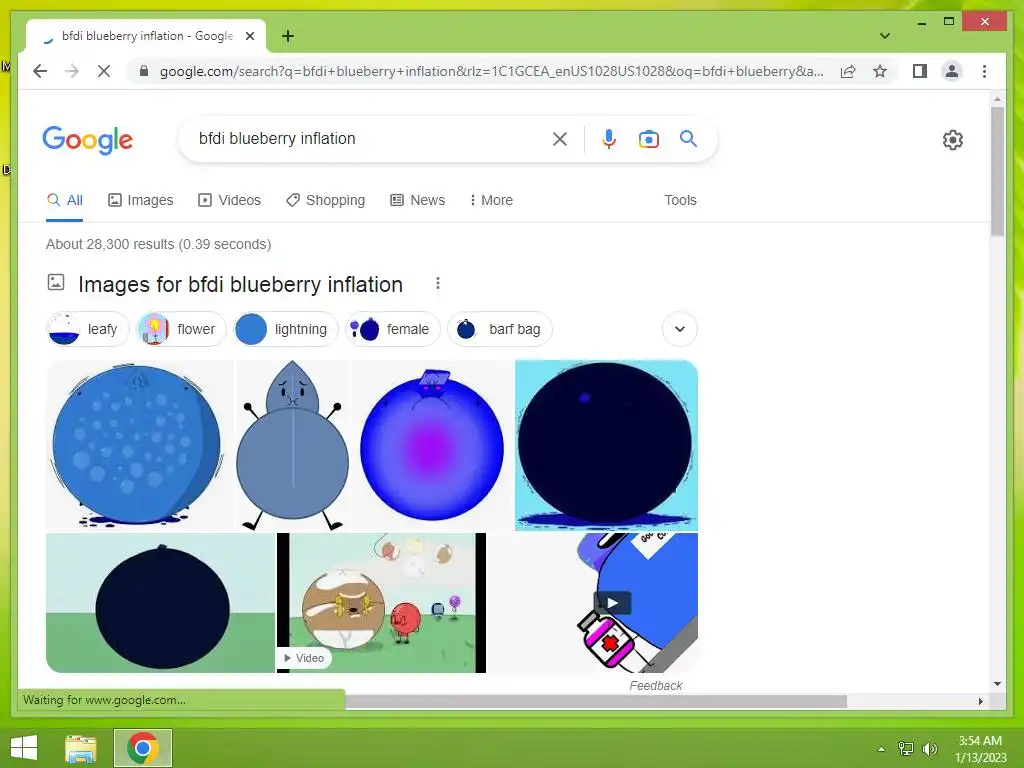This screenshot has width=1024, height=768.
Task: Open the Chrome side panel
Action: (920, 71)
